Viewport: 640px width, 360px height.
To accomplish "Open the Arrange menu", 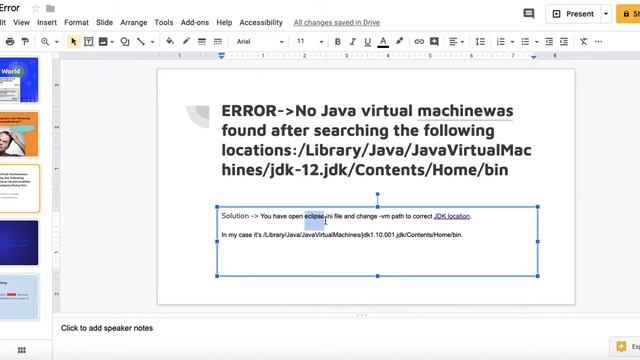I will point(133,22).
